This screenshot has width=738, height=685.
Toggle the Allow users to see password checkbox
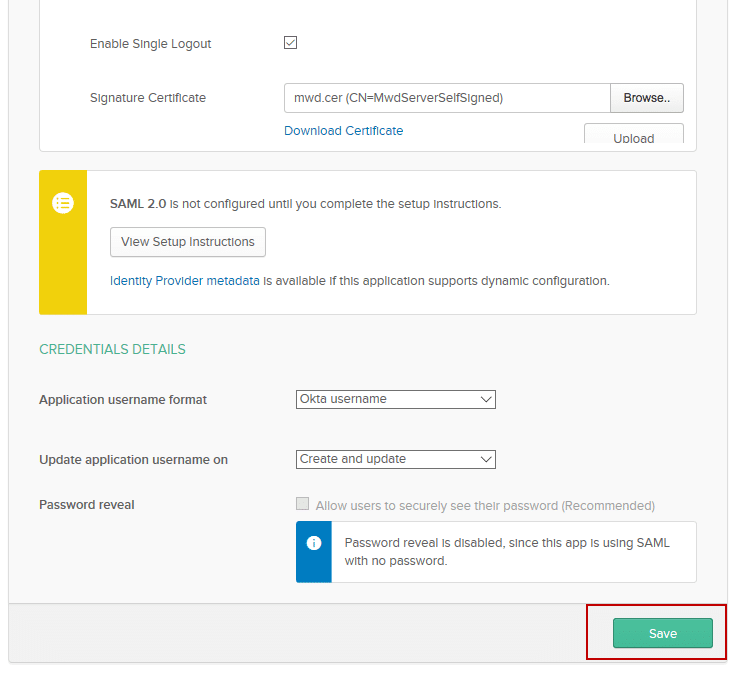pyautogui.click(x=303, y=505)
